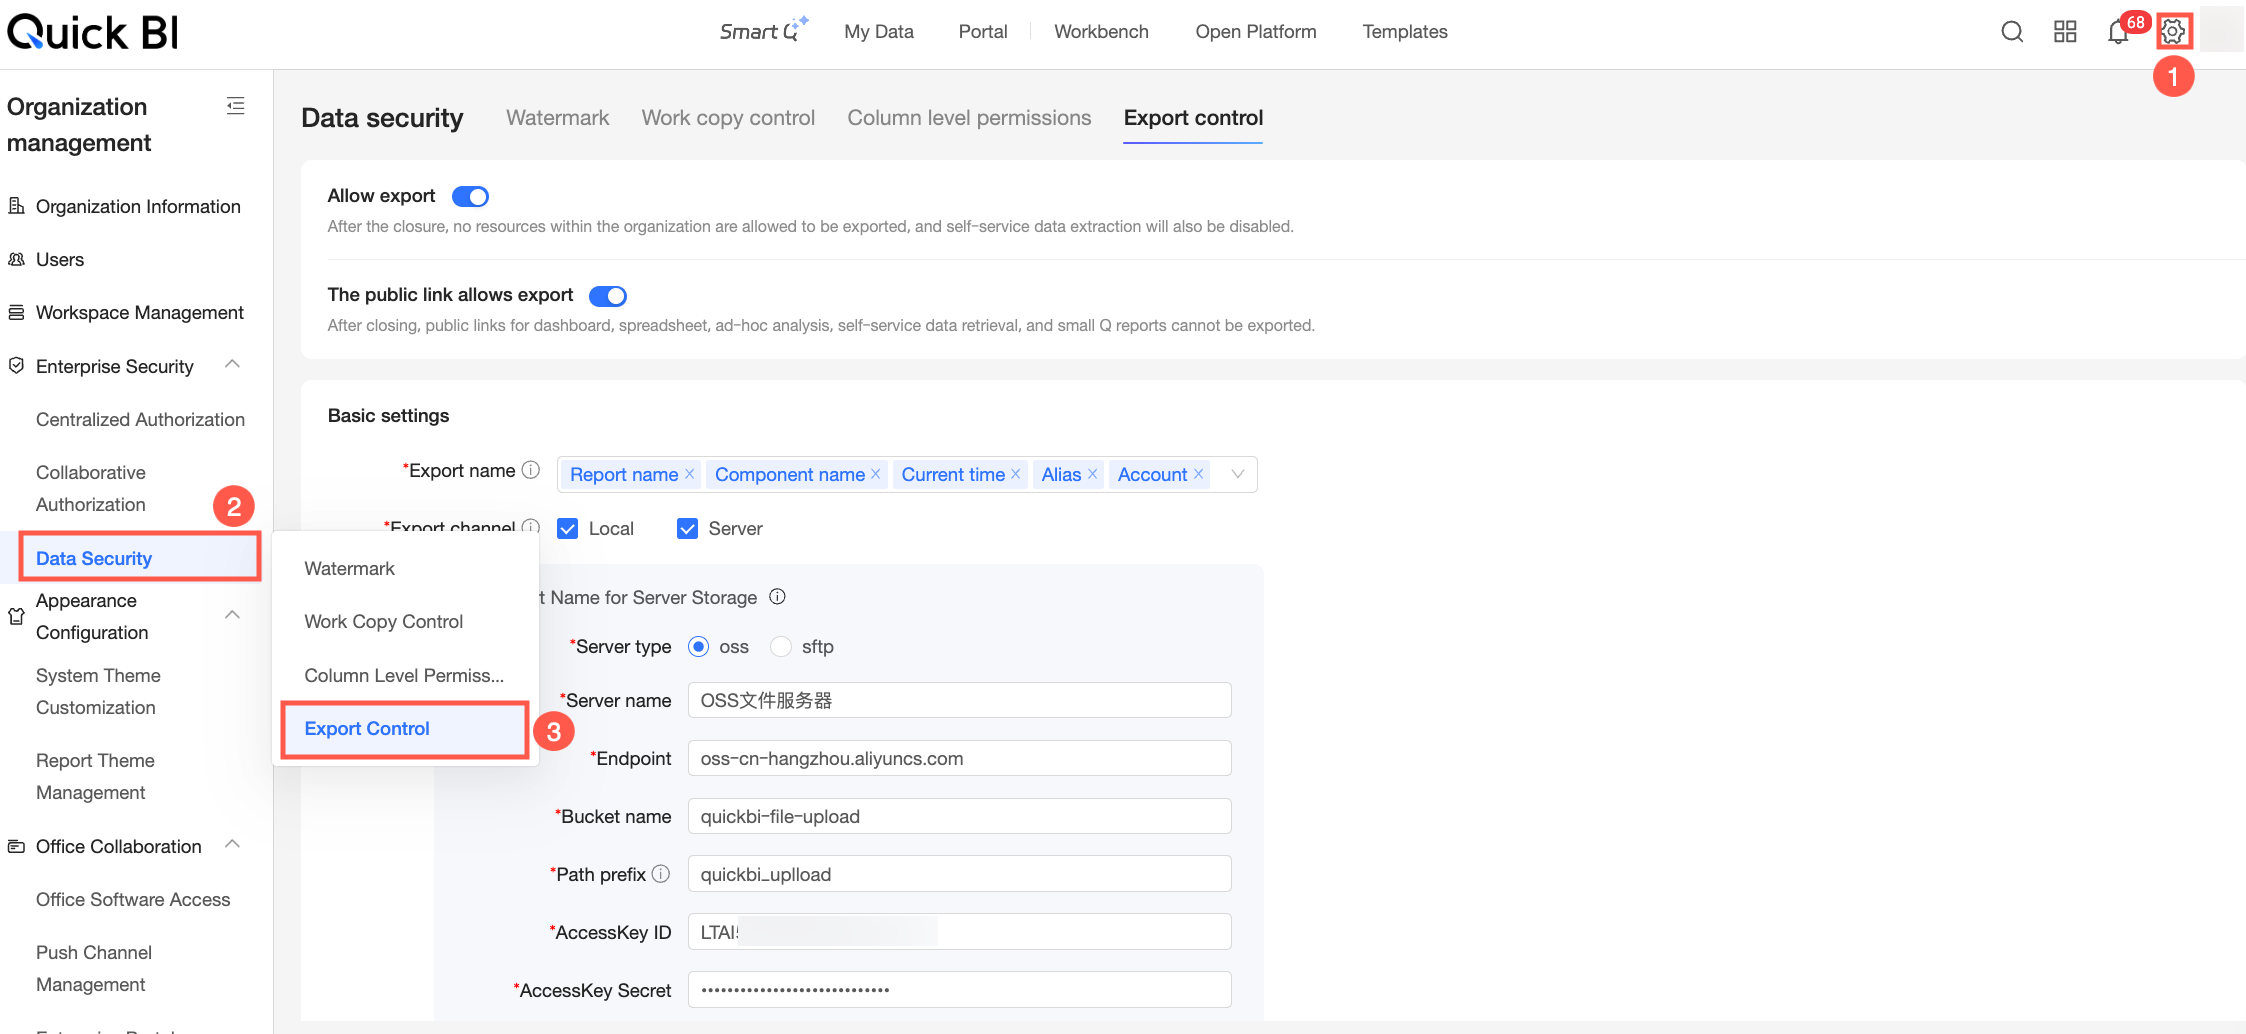Uncheck the Local export channel checkbox
The image size is (2246, 1034).
tap(568, 529)
